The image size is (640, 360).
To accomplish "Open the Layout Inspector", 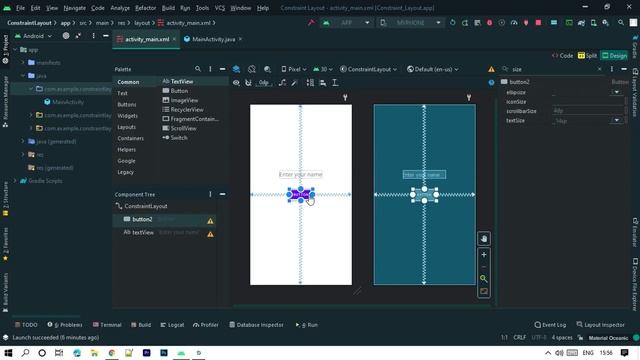I will click(600, 325).
